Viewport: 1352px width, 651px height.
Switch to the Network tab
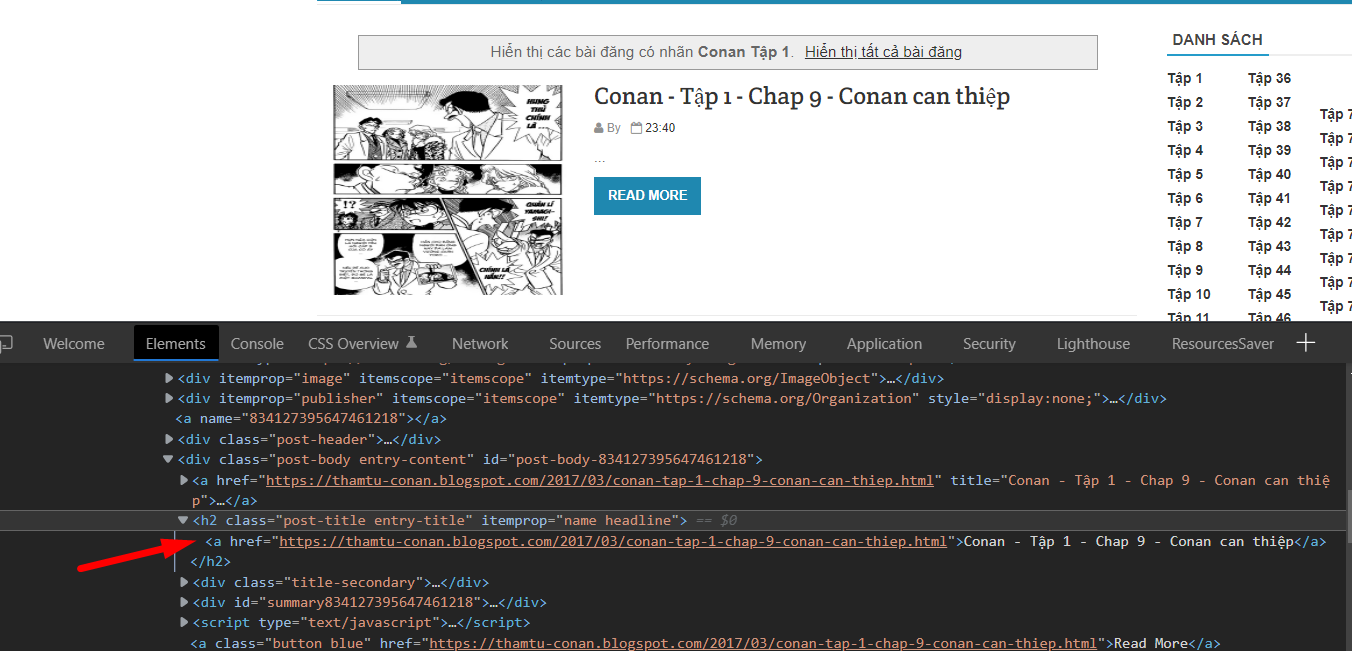[x=480, y=343]
